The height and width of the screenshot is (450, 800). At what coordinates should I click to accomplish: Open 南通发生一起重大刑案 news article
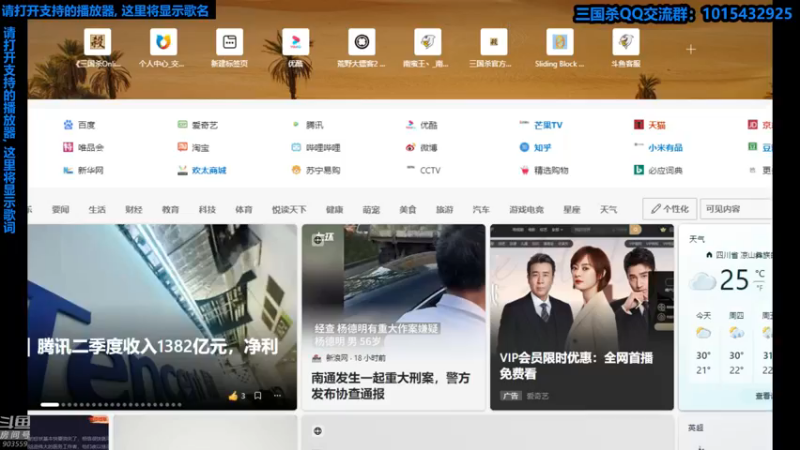pyautogui.click(x=391, y=386)
